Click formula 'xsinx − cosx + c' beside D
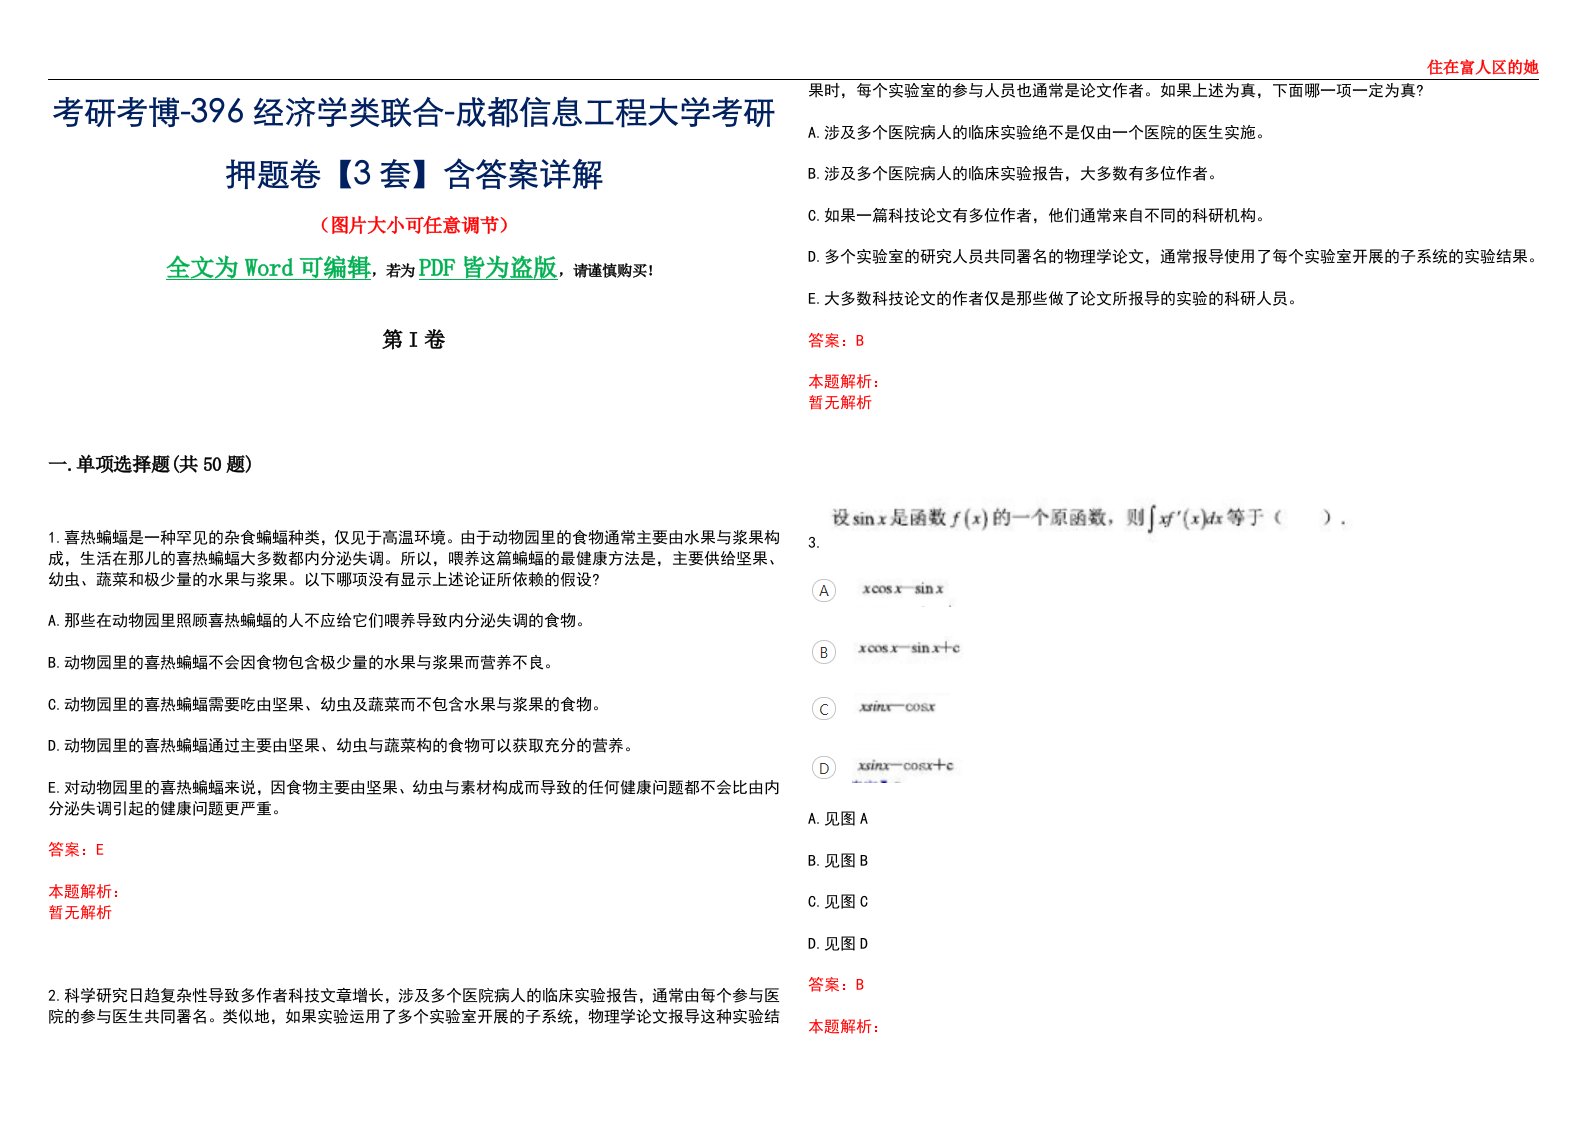 906,766
